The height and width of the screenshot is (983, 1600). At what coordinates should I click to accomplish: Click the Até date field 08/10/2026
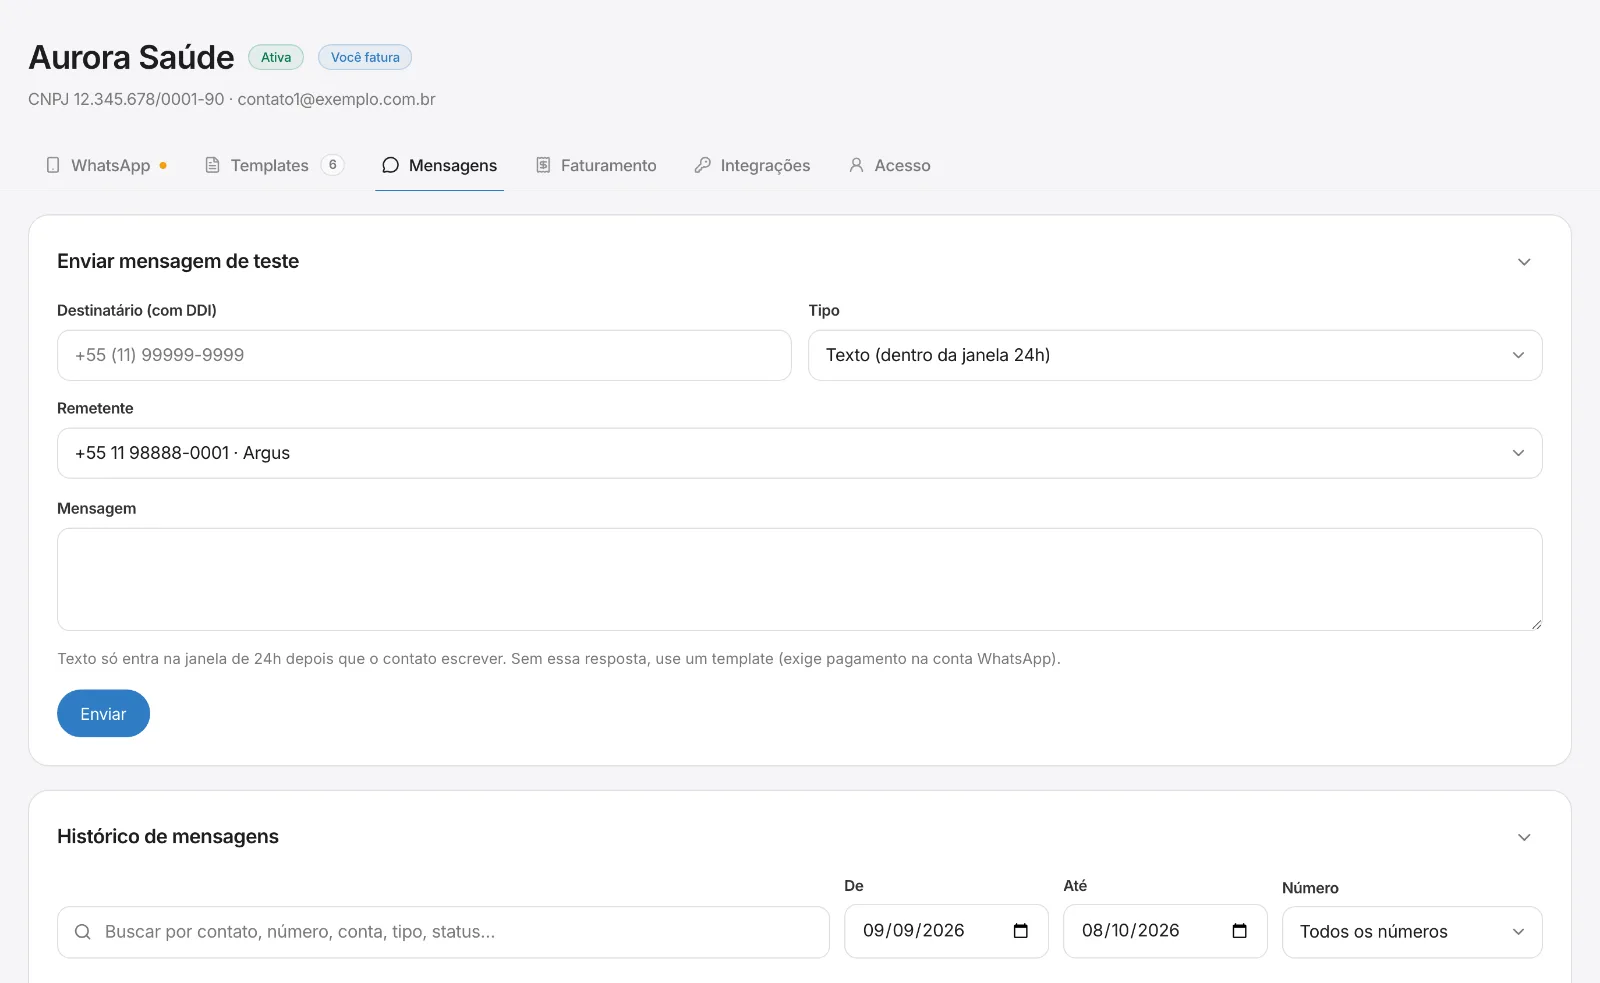tap(1165, 931)
